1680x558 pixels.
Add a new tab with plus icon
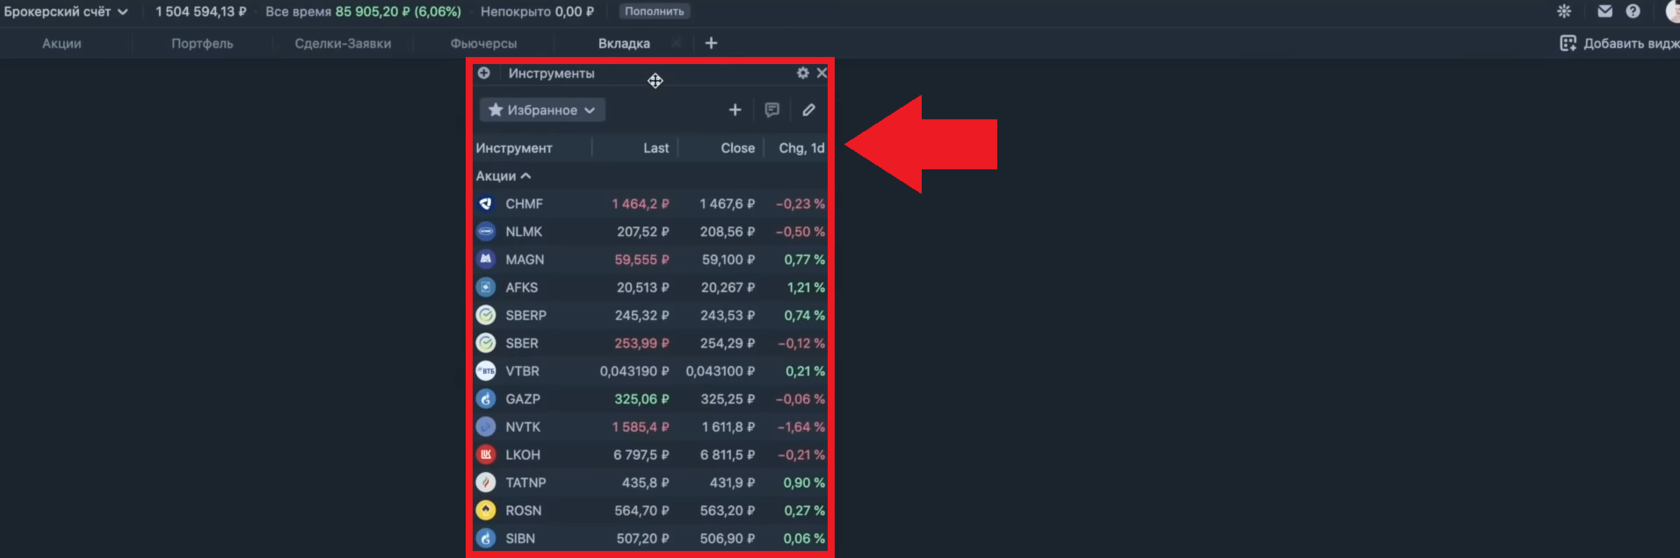pyautogui.click(x=711, y=43)
